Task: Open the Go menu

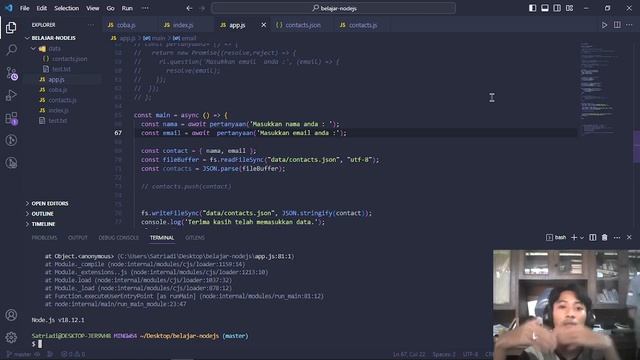Action: click(x=110, y=8)
